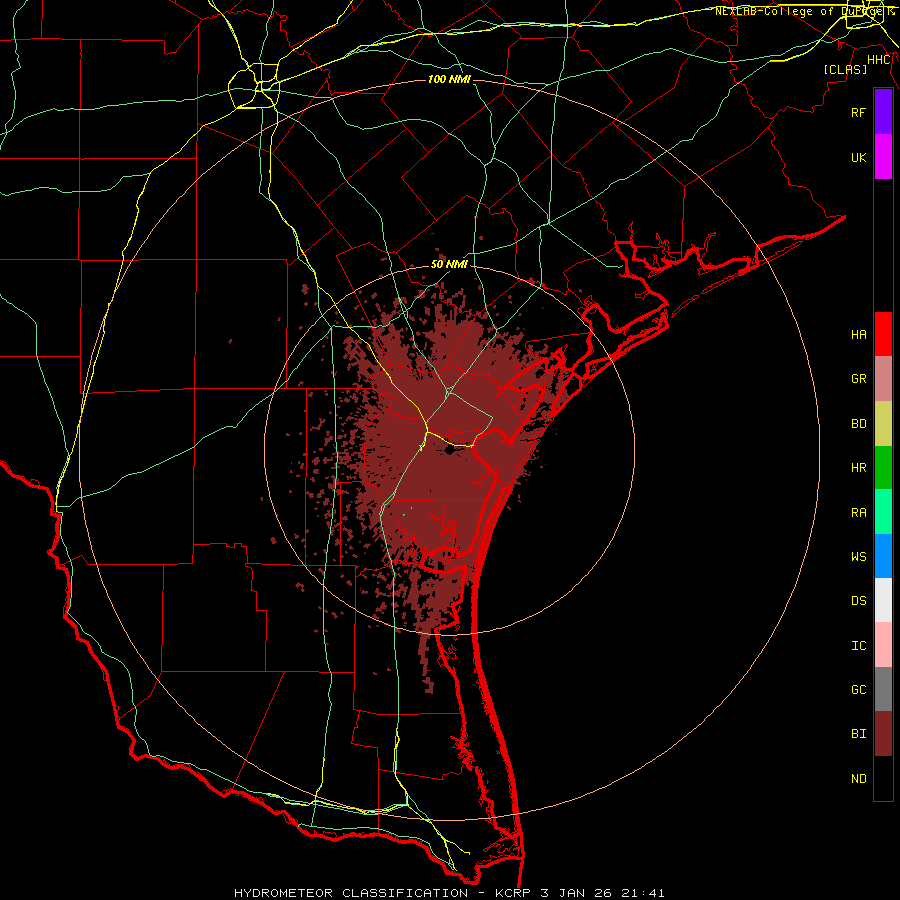The width and height of the screenshot is (900, 900).
Task: Pick the dark green HR legend swatch
Action: click(x=883, y=467)
